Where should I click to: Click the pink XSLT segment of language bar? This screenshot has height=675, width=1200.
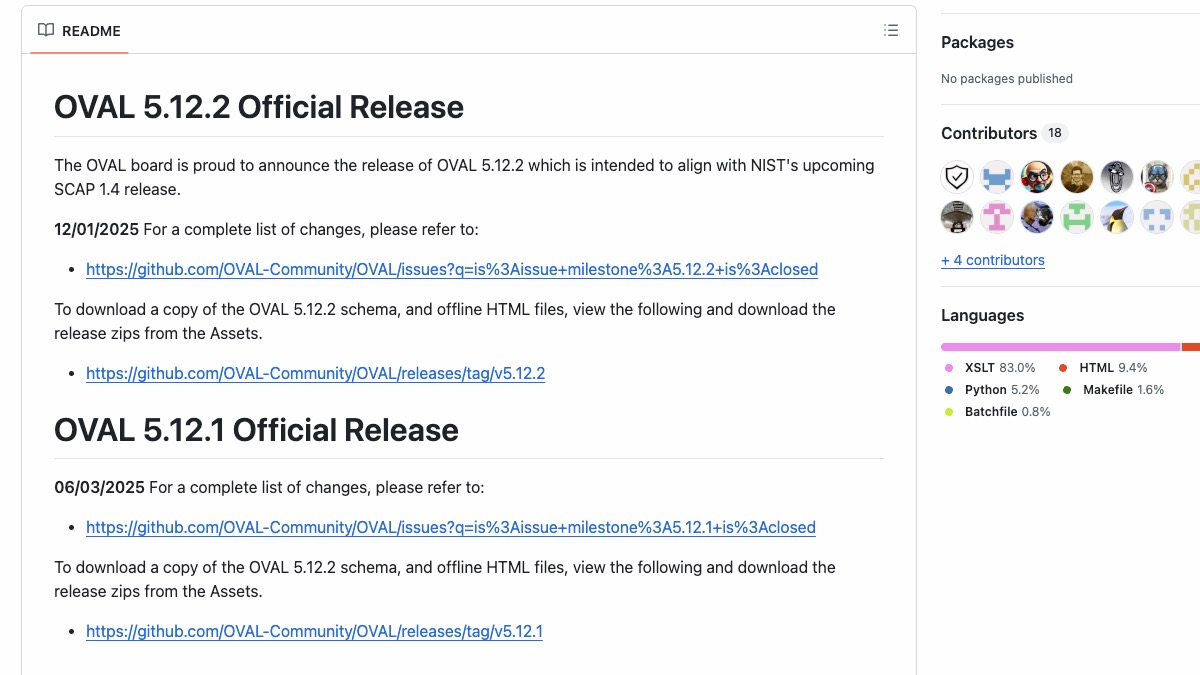click(x=1060, y=347)
